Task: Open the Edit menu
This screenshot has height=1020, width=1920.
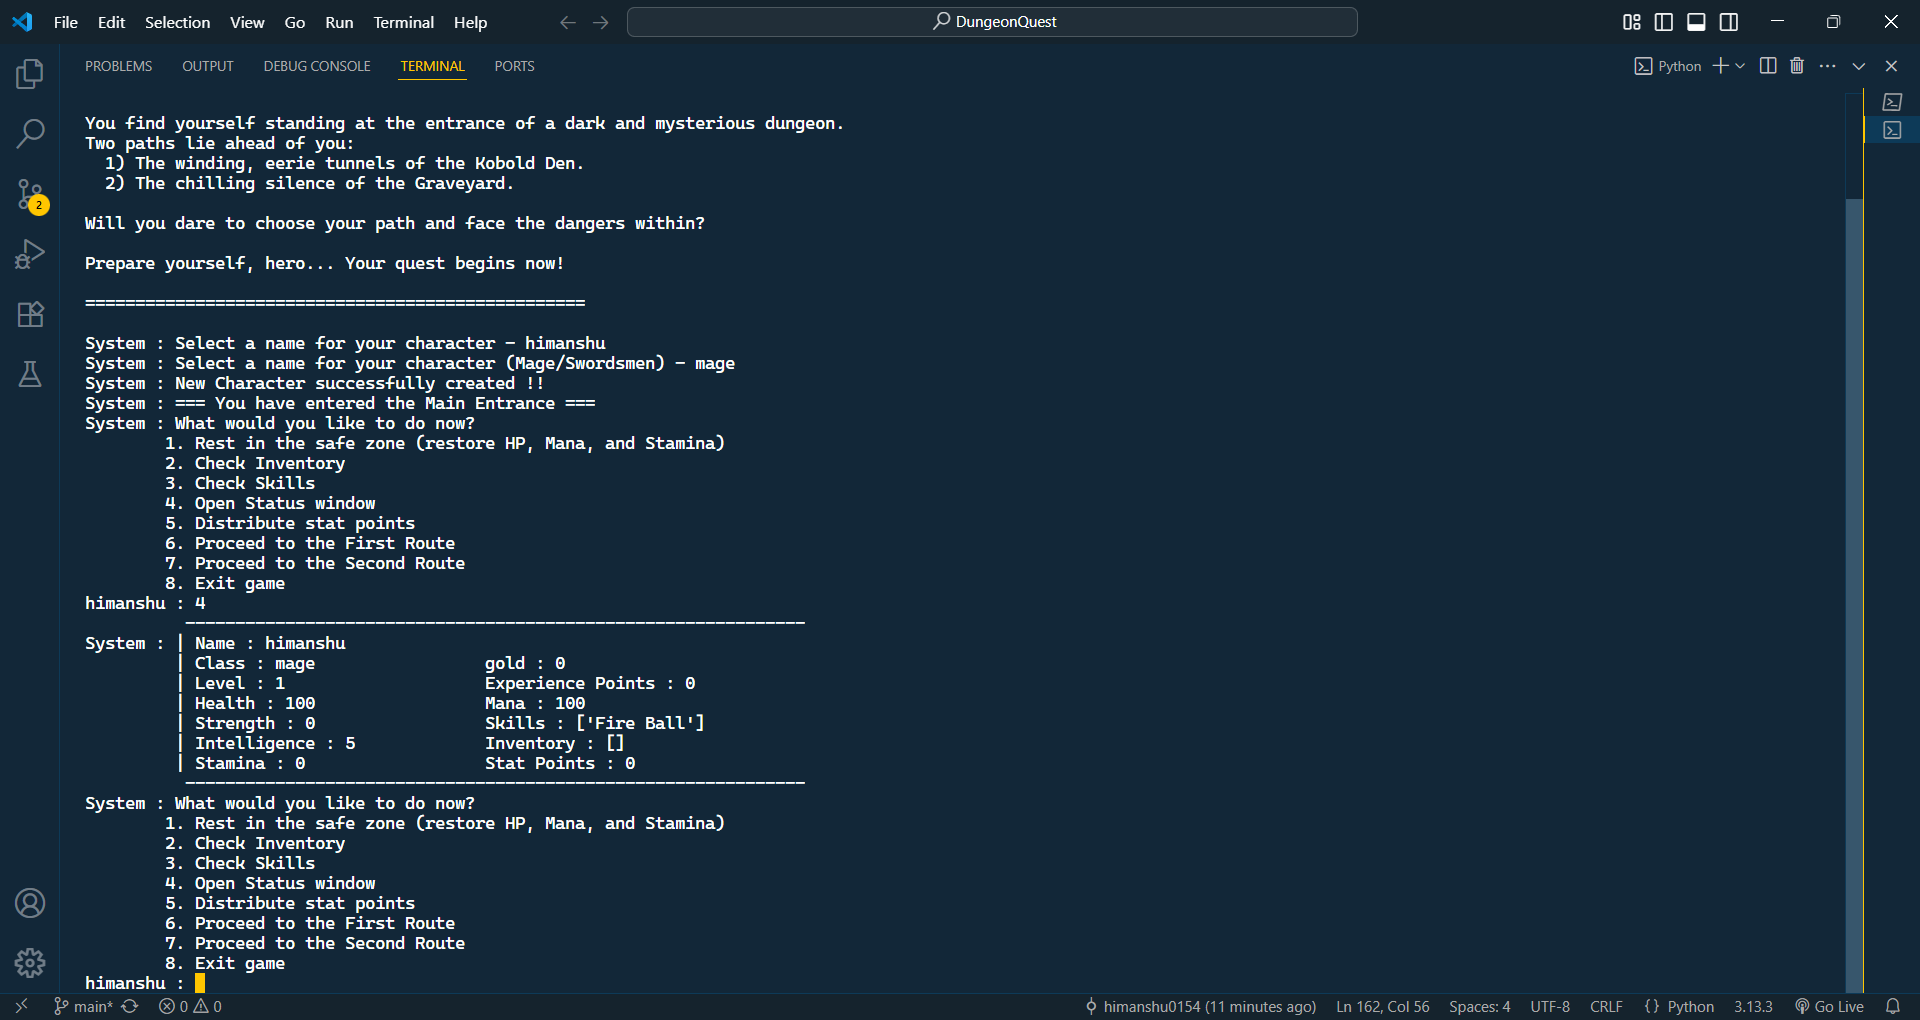Action: (111, 22)
